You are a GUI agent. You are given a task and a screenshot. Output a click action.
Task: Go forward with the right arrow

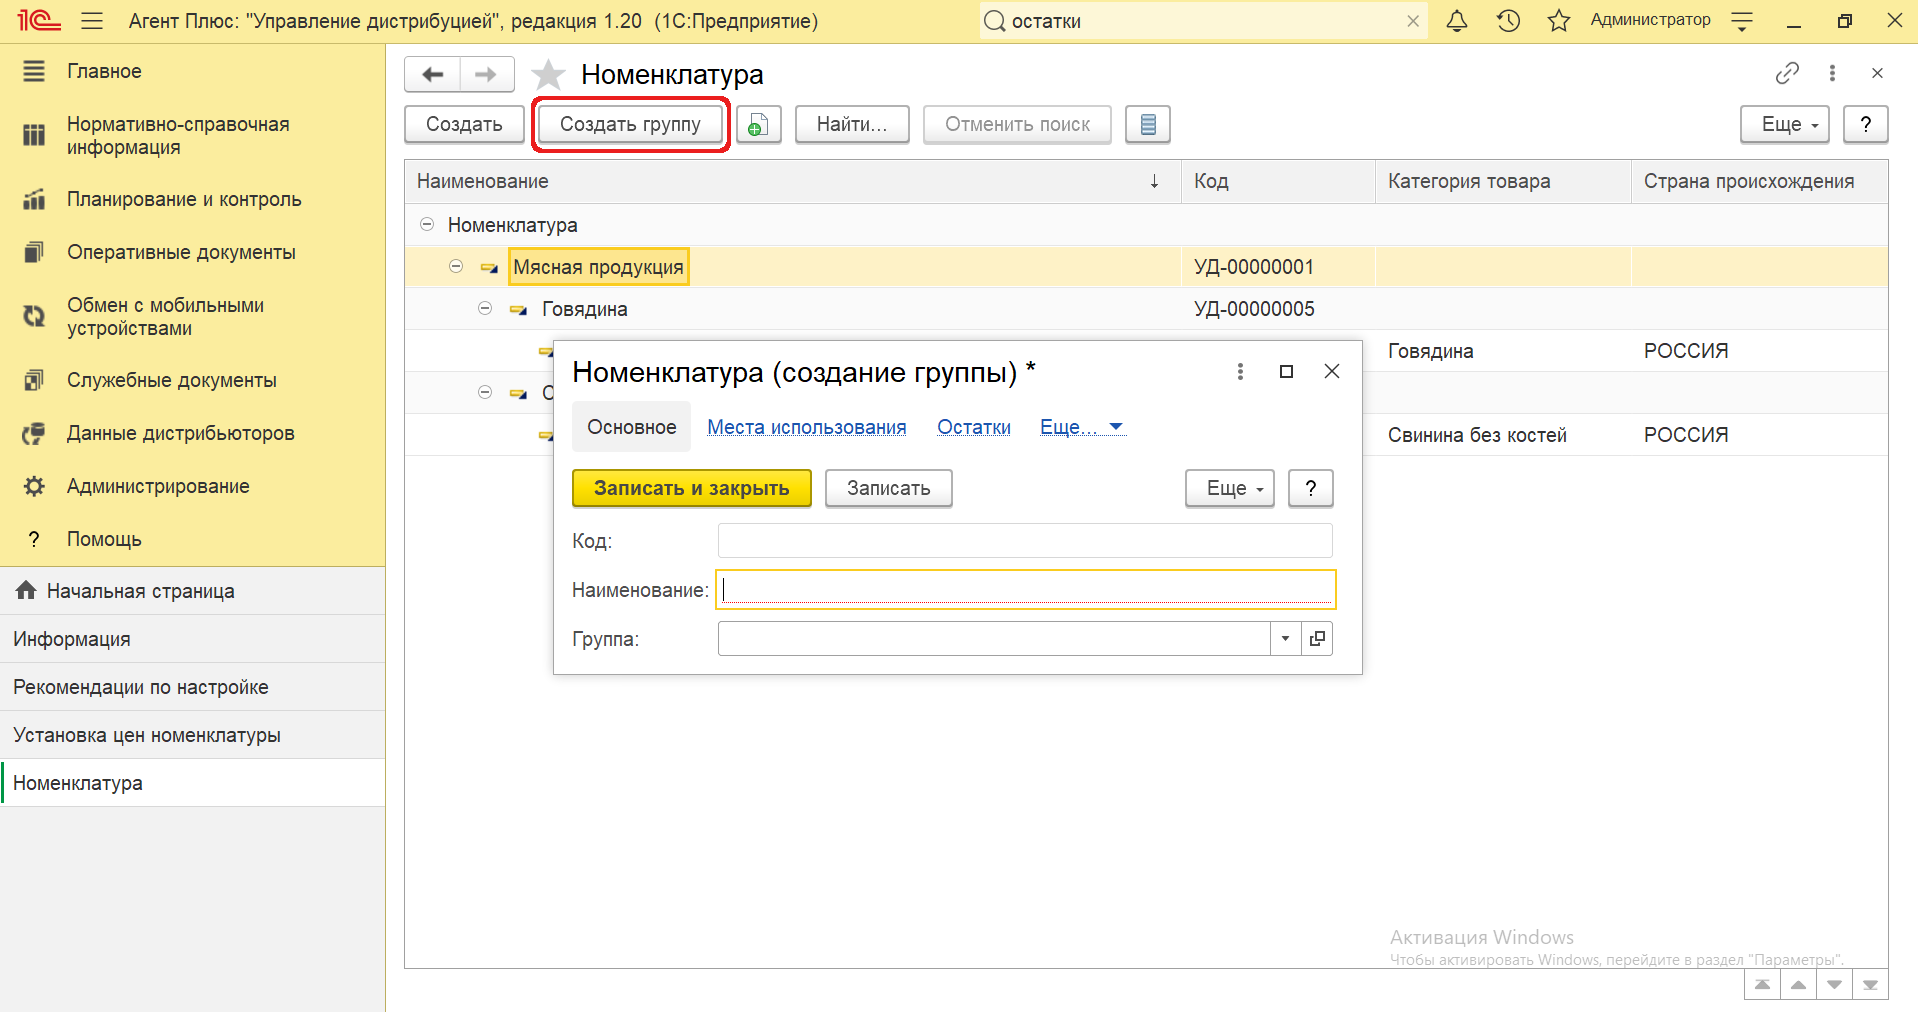point(486,74)
